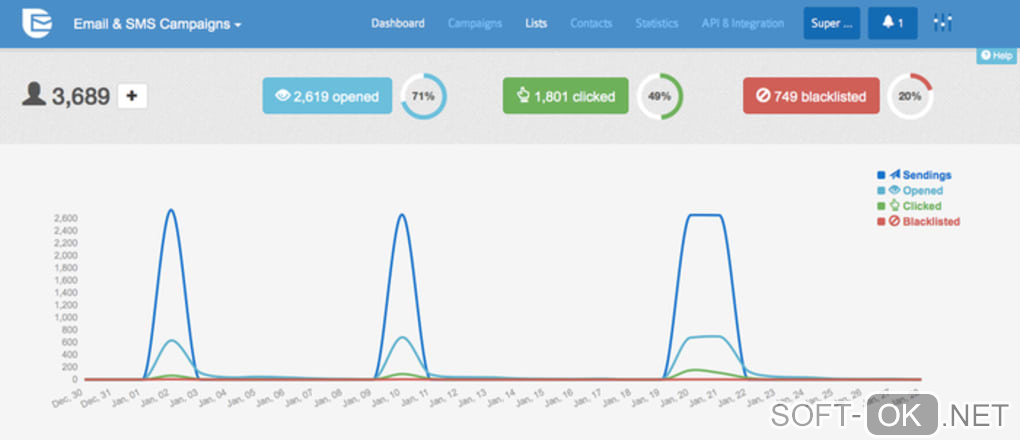
Task: Click the 749 blacklisted button
Action: pyautogui.click(x=811, y=96)
